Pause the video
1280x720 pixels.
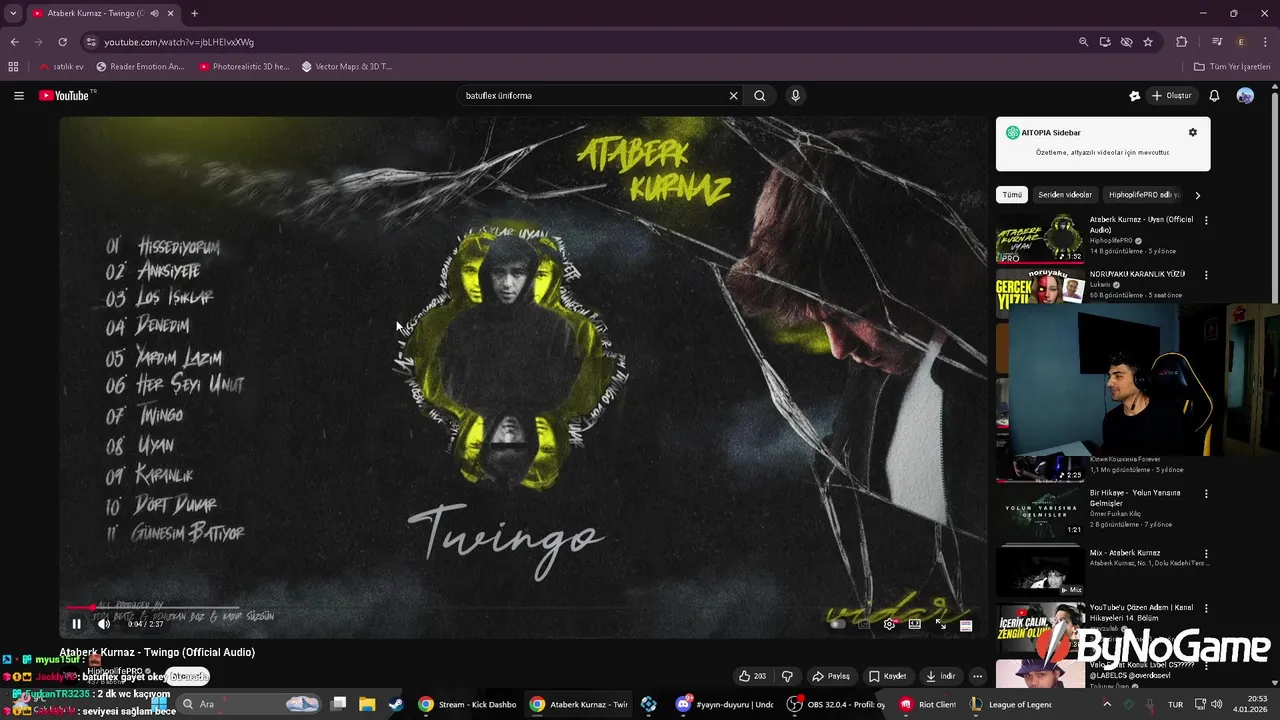[76, 624]
